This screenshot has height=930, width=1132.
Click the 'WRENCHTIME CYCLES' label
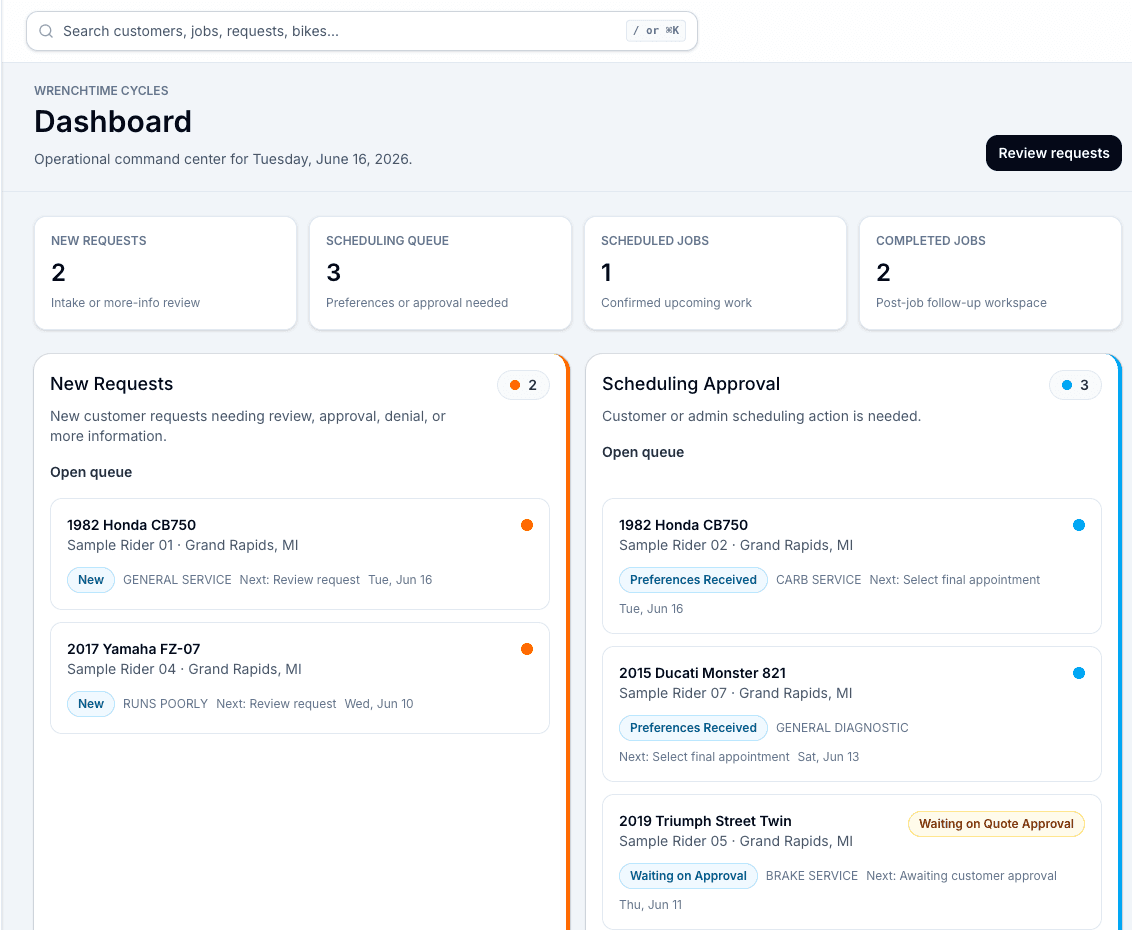tap(101, 91)
